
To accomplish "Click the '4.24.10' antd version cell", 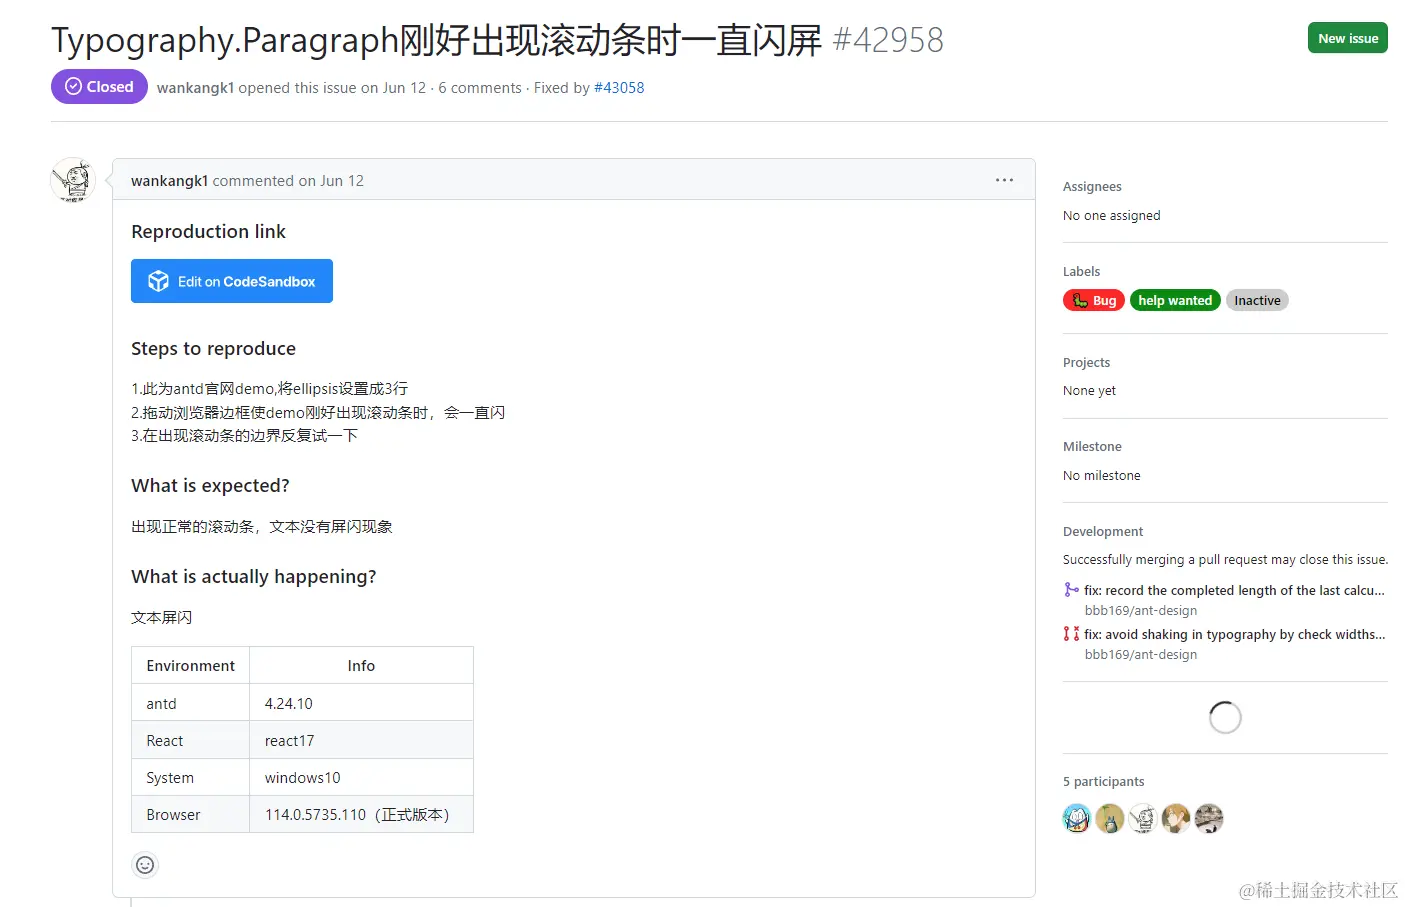I will 361,703.
